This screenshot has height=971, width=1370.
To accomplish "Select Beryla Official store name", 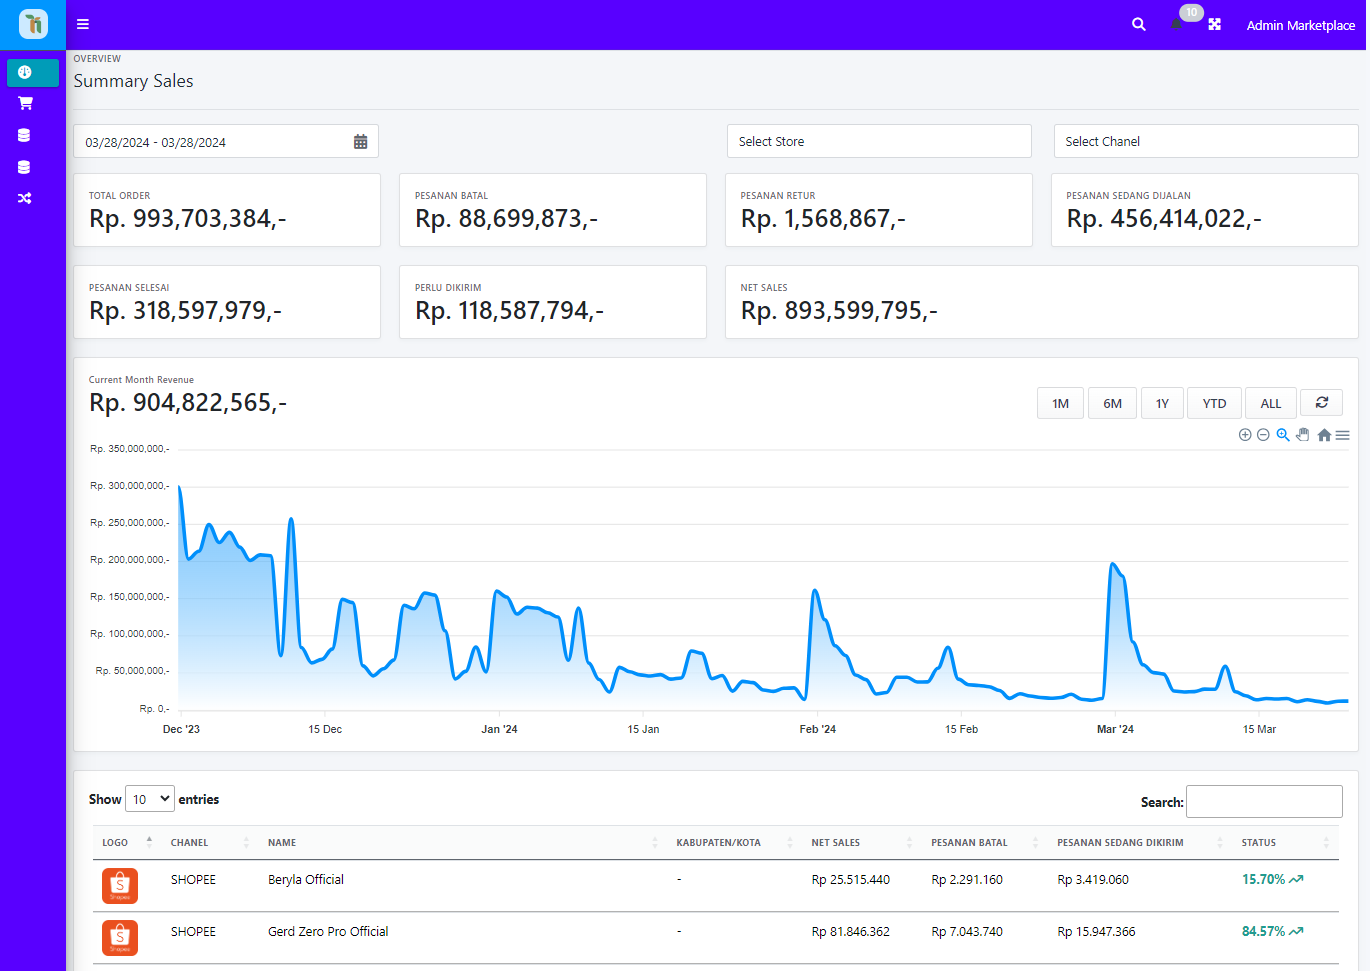I will pyautogui.click(x=306, y=880).
